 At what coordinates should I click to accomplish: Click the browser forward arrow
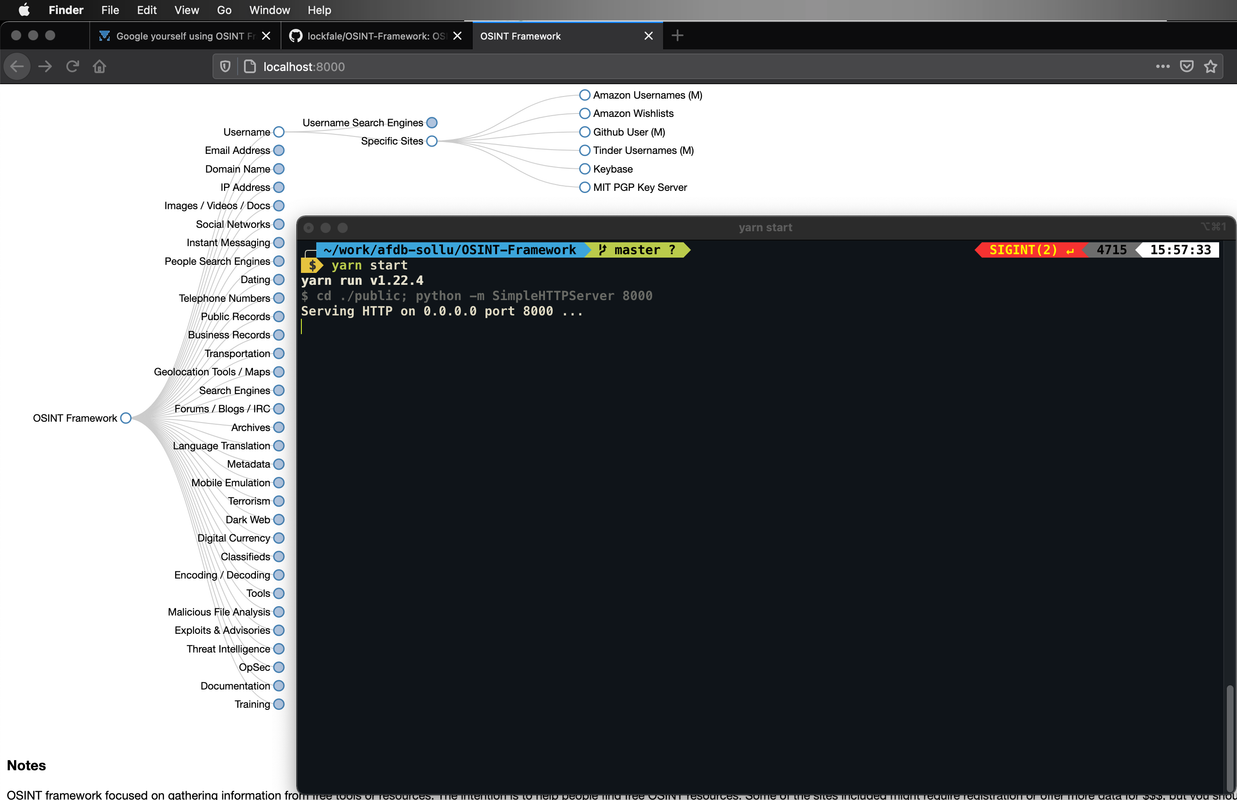tap(45, 67)
